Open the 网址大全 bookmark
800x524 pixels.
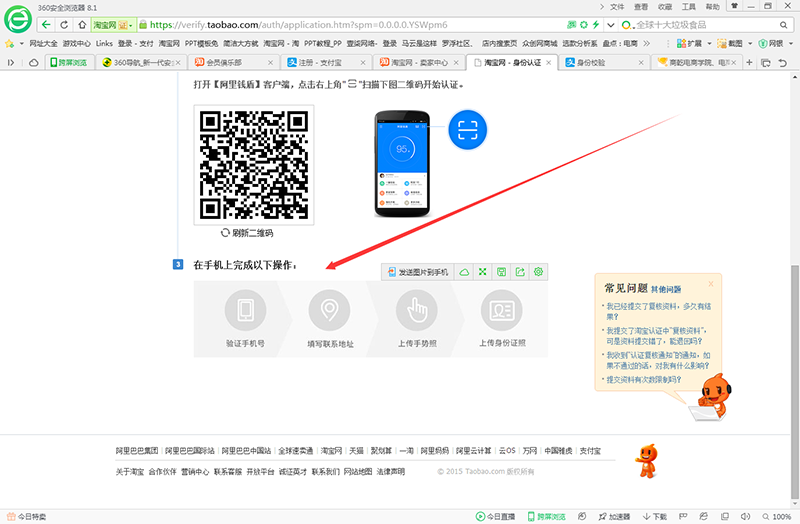(43, 43)
